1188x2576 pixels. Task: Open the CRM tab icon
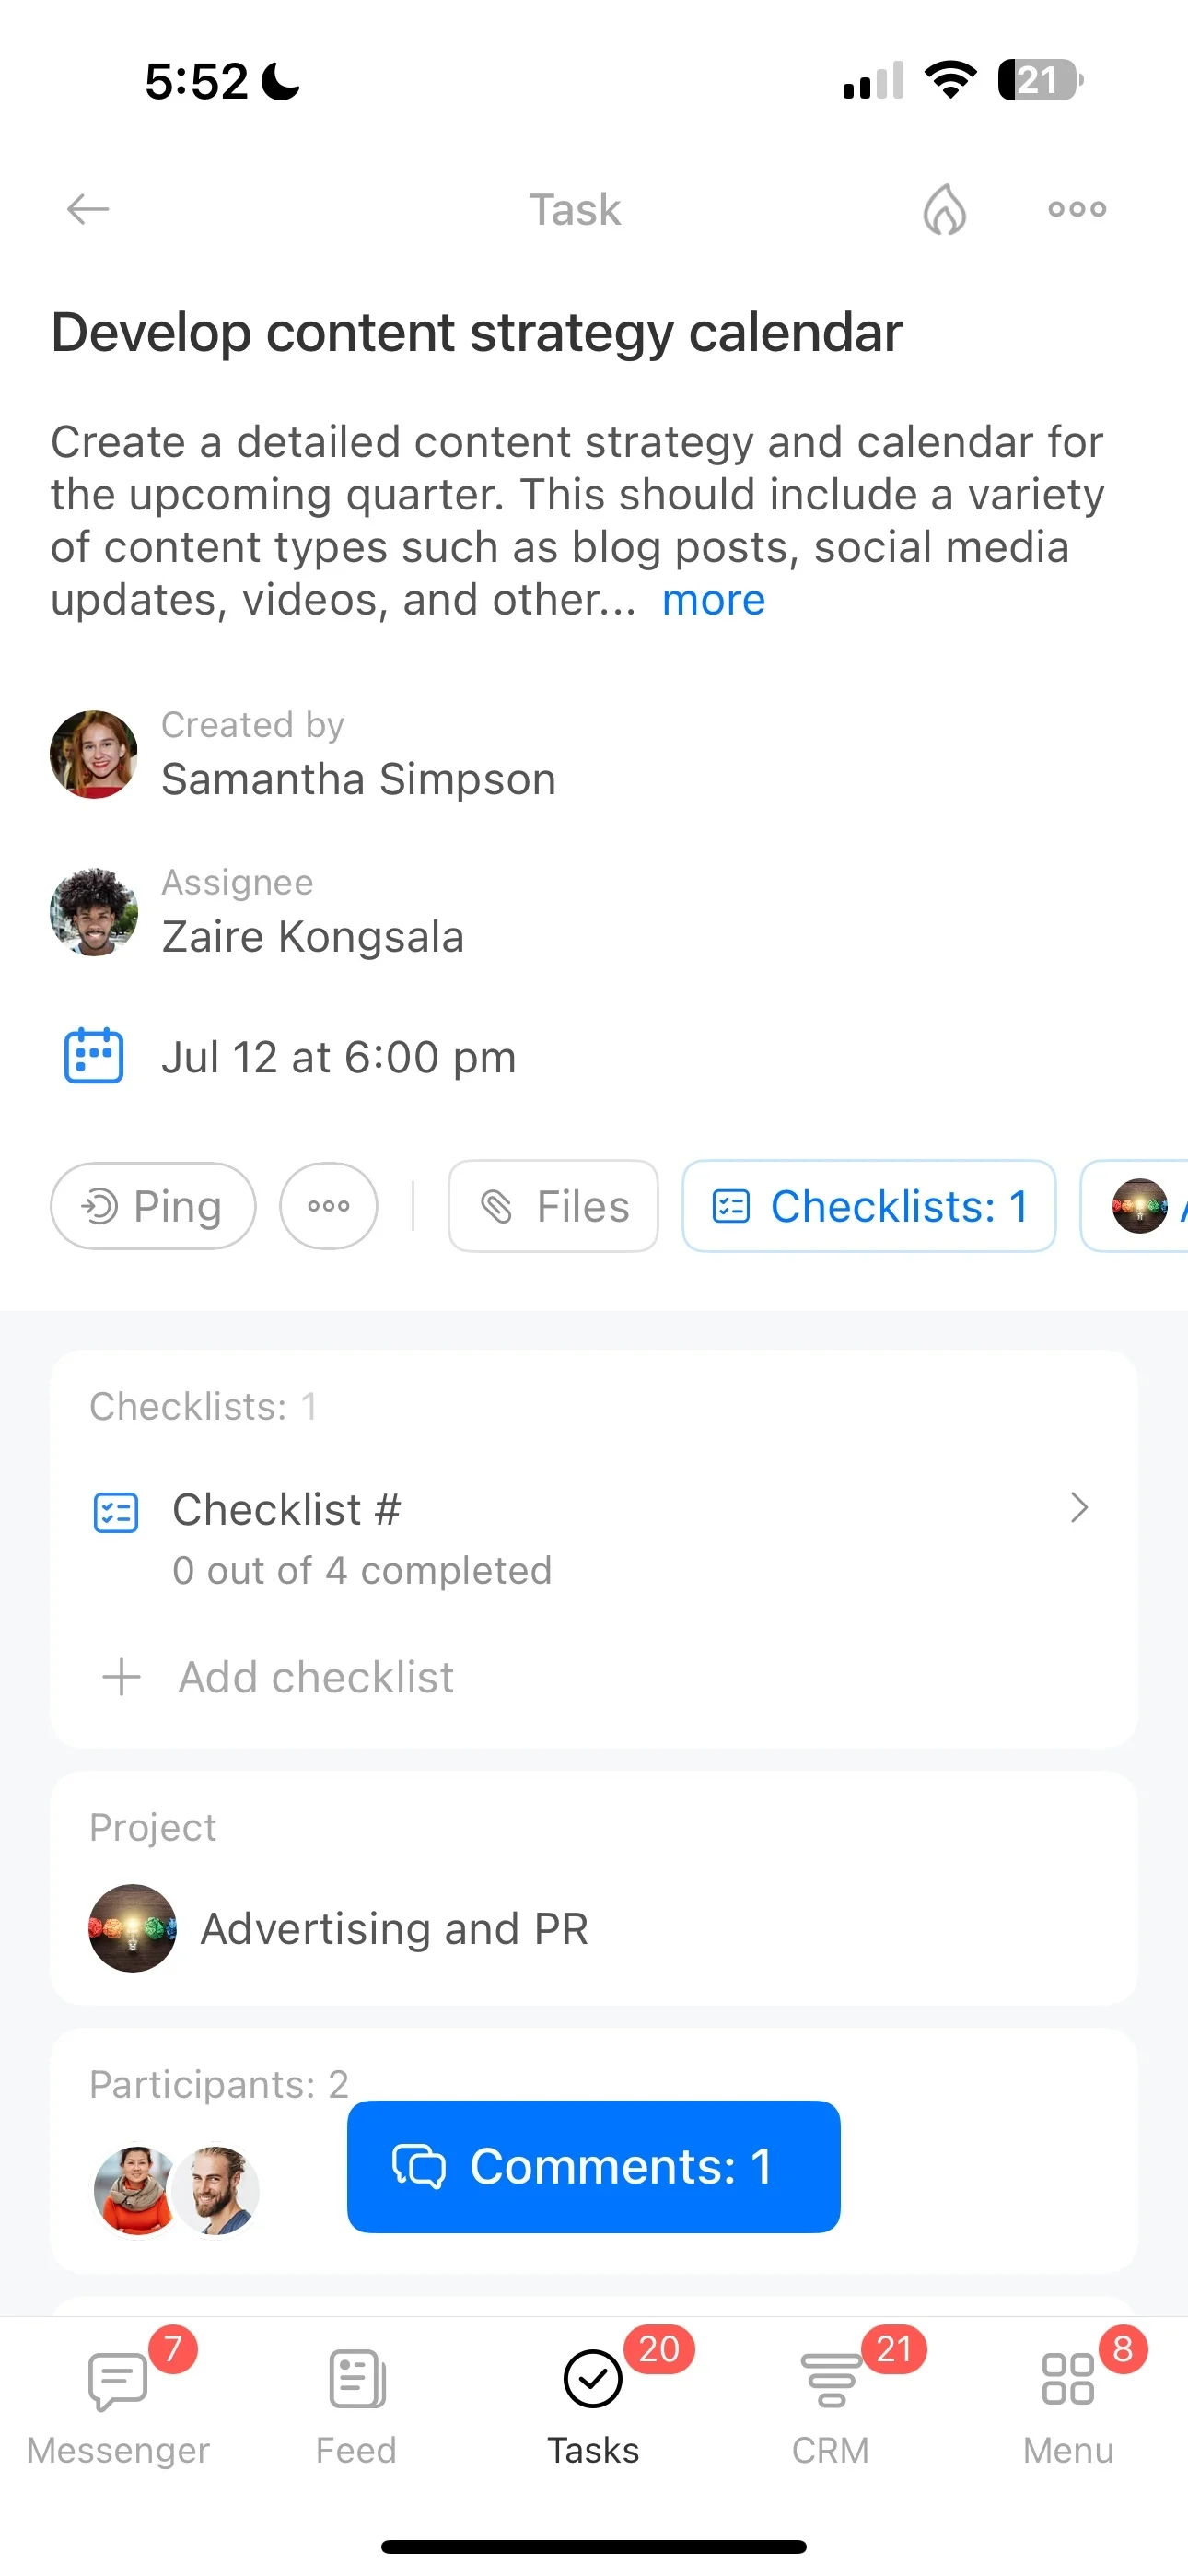click(x=830, y=2380)
